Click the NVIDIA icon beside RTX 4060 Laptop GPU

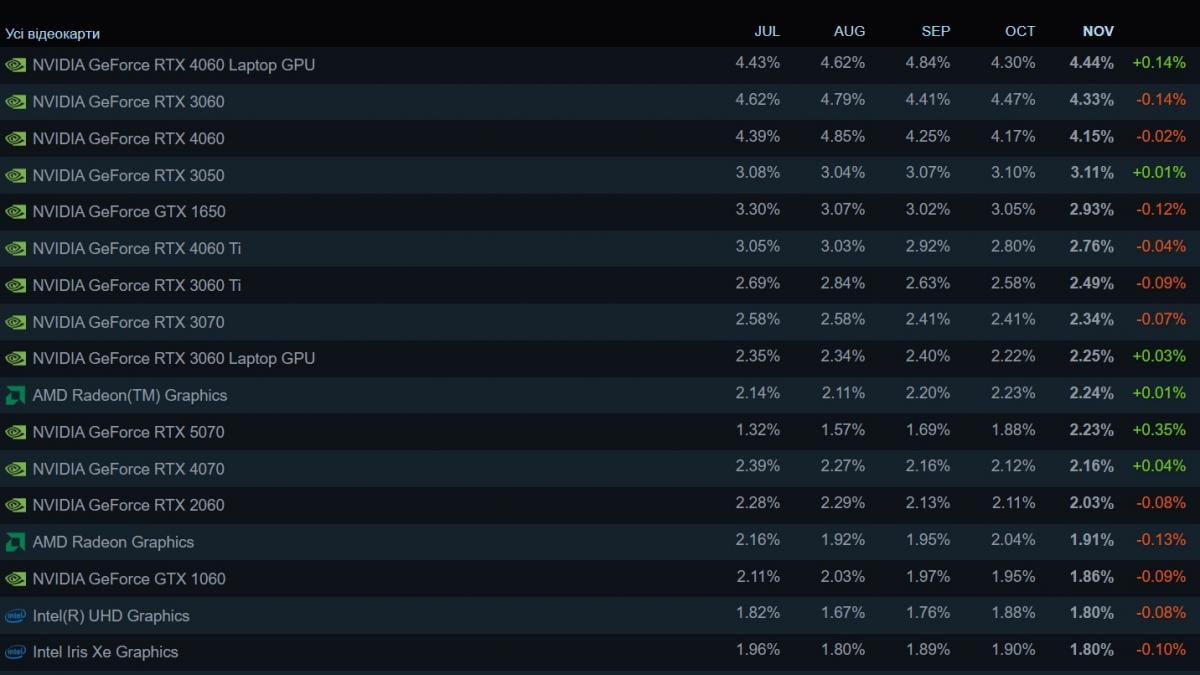pos(15,64)
